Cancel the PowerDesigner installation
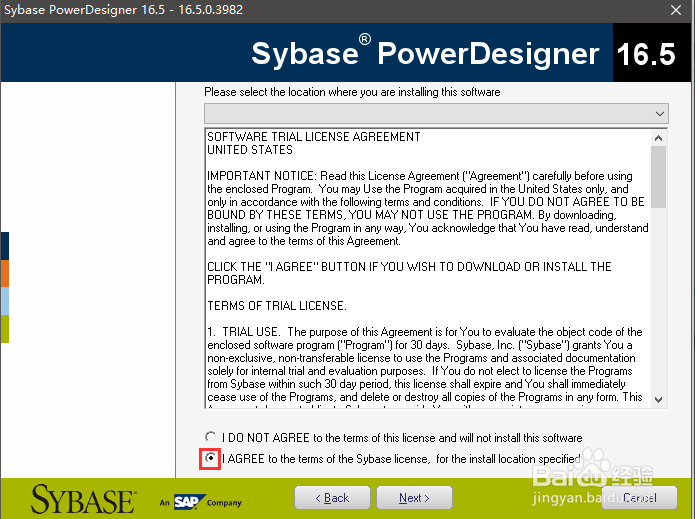Screen dimensions: 695x519 (x=640, y=498)
